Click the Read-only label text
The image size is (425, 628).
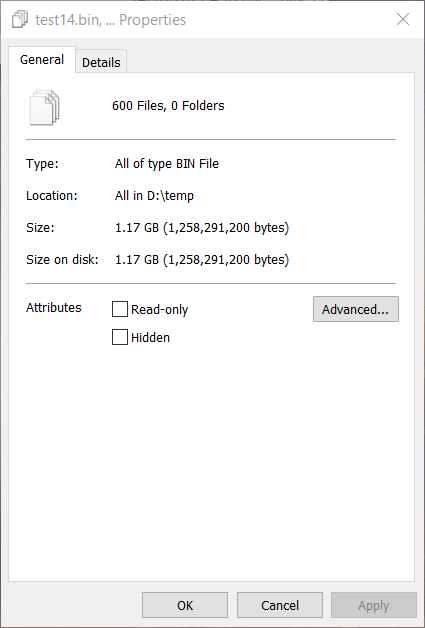(x=159, y=310)
